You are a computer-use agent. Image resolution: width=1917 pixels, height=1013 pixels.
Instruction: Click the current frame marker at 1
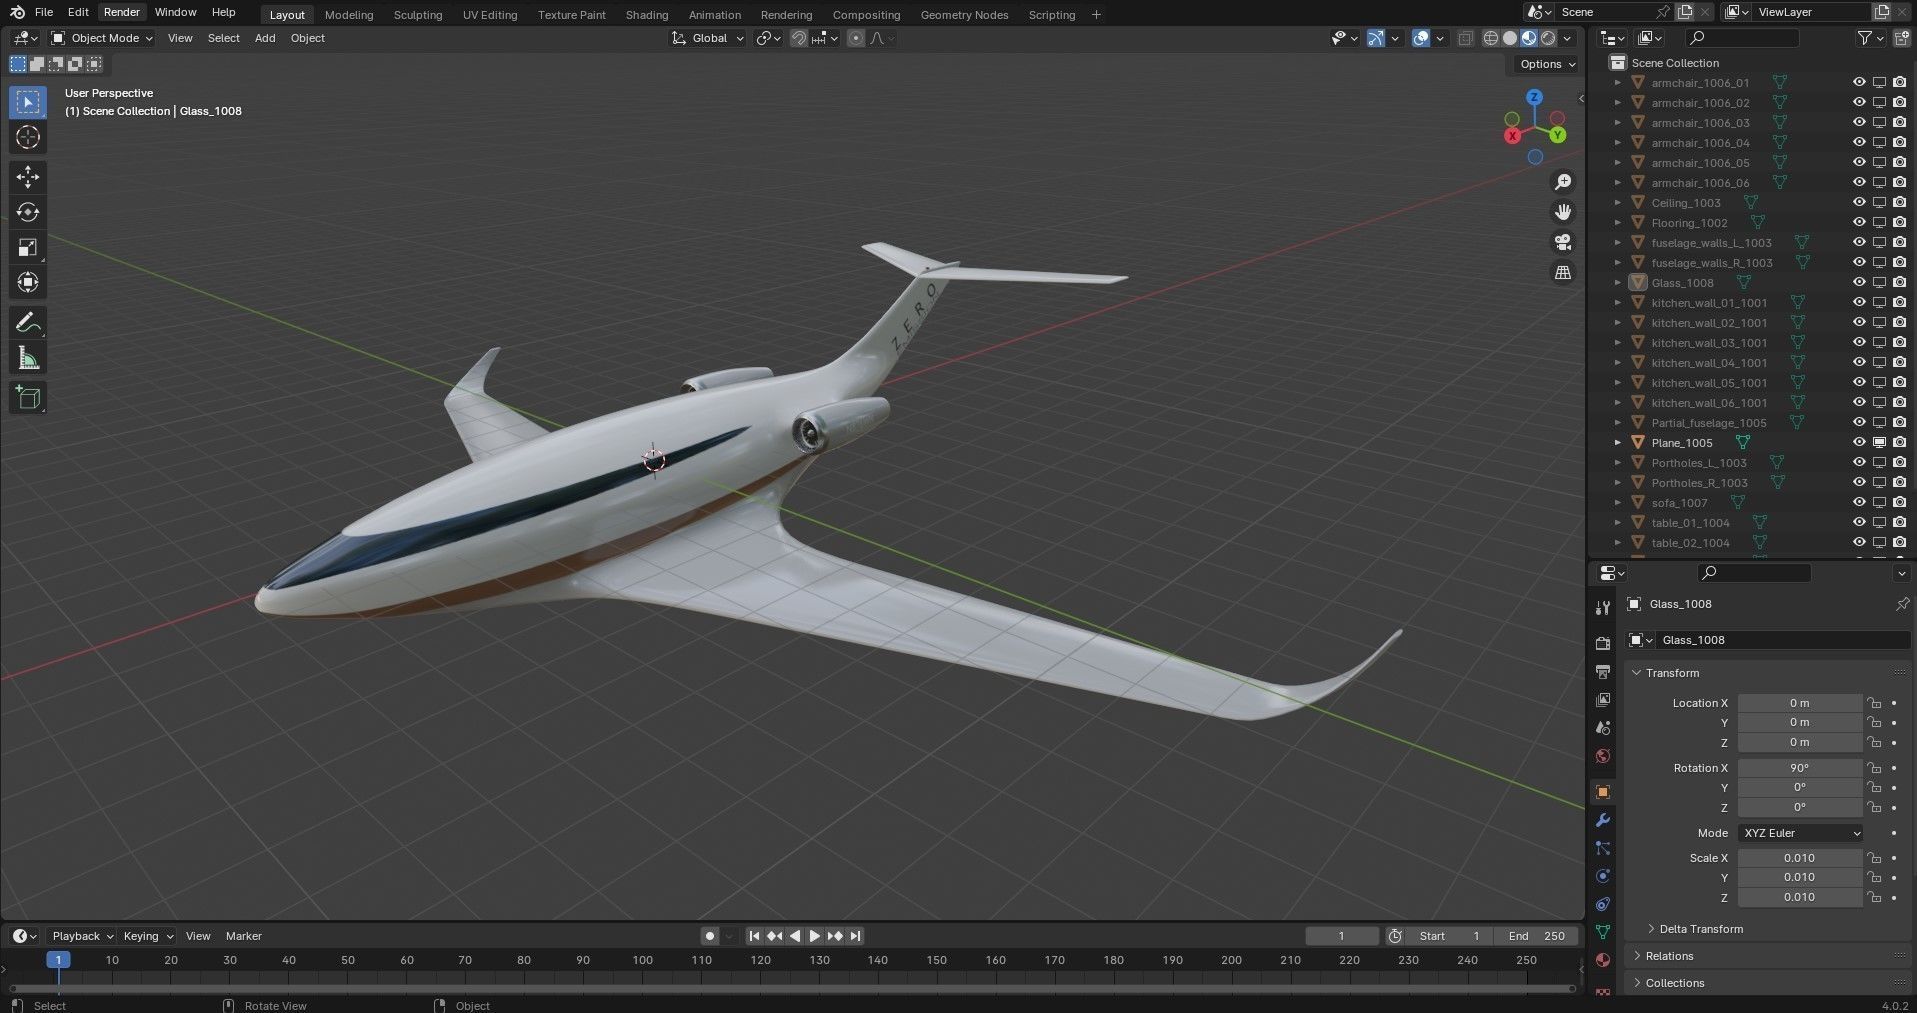coord(58,960)
